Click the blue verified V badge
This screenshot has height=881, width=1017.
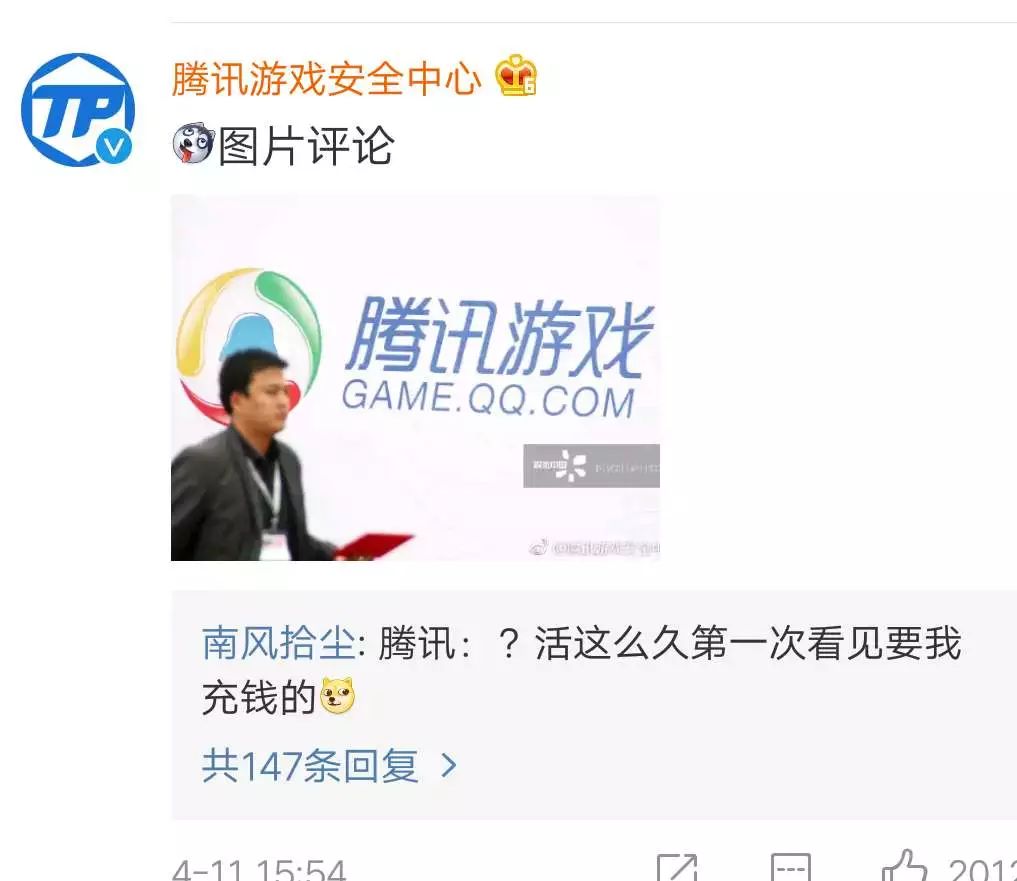114,147
